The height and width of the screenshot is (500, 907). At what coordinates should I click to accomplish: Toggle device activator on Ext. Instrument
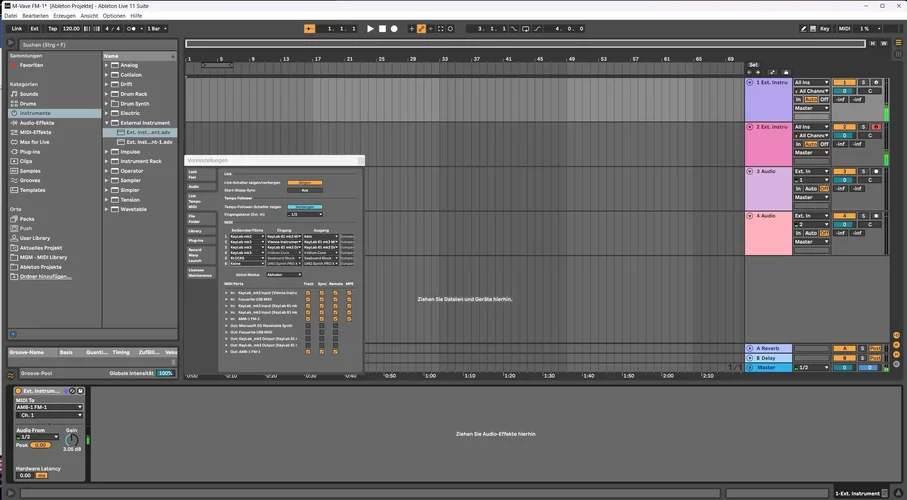click(19, 391)
